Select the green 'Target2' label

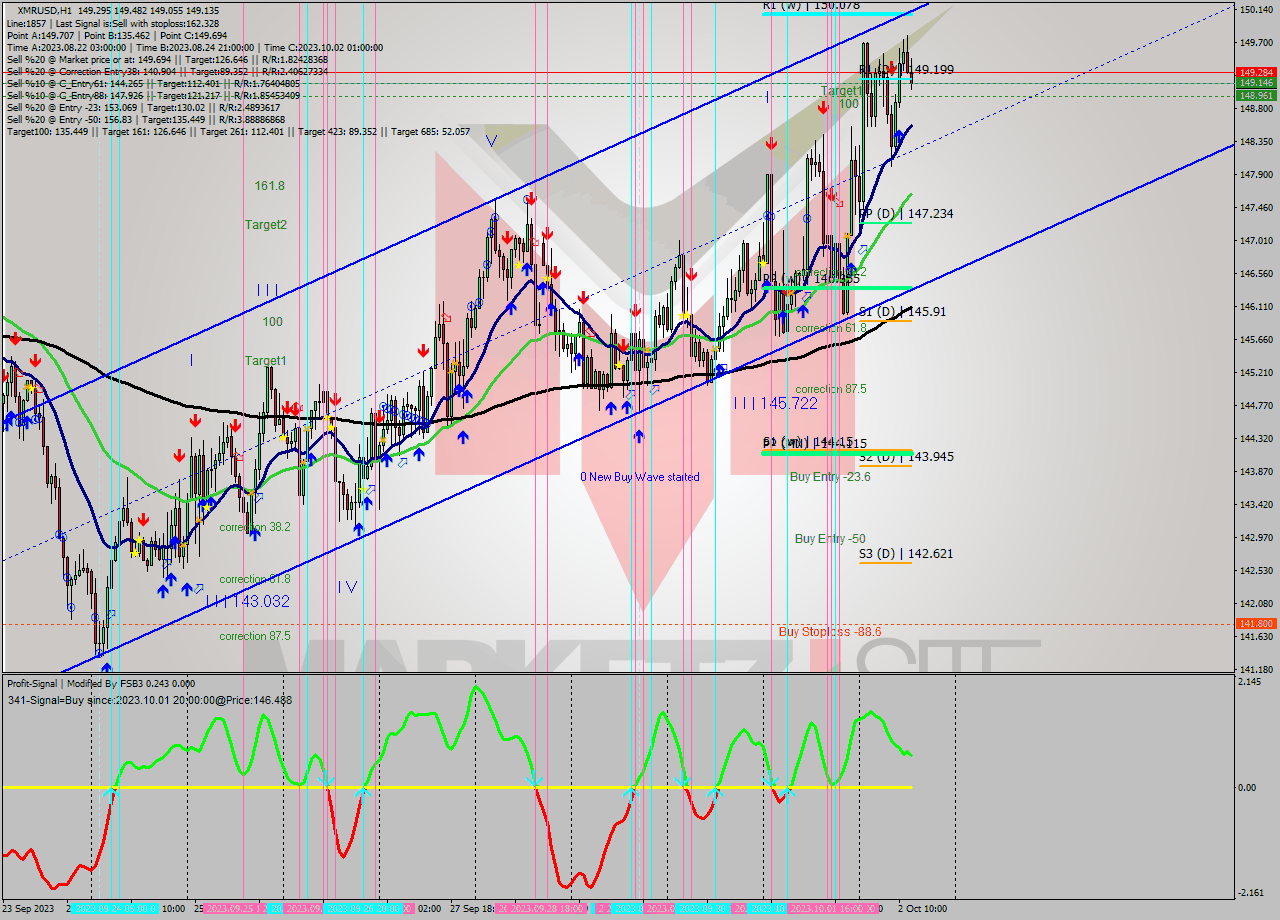click(x=266, y=225)
